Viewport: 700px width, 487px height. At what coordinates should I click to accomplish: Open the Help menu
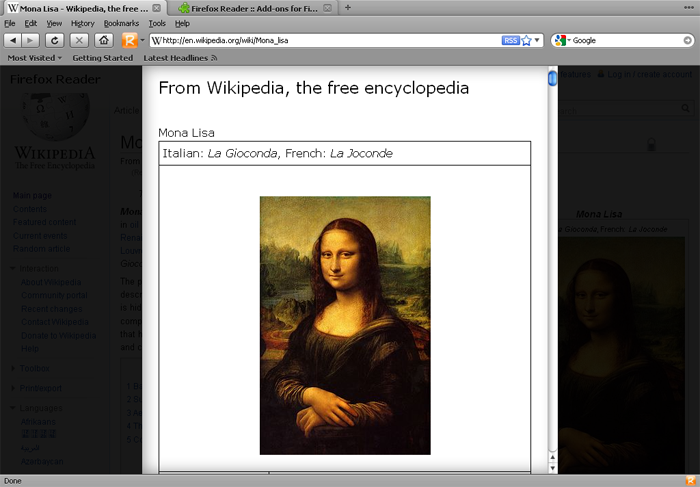tap(182, 23)
